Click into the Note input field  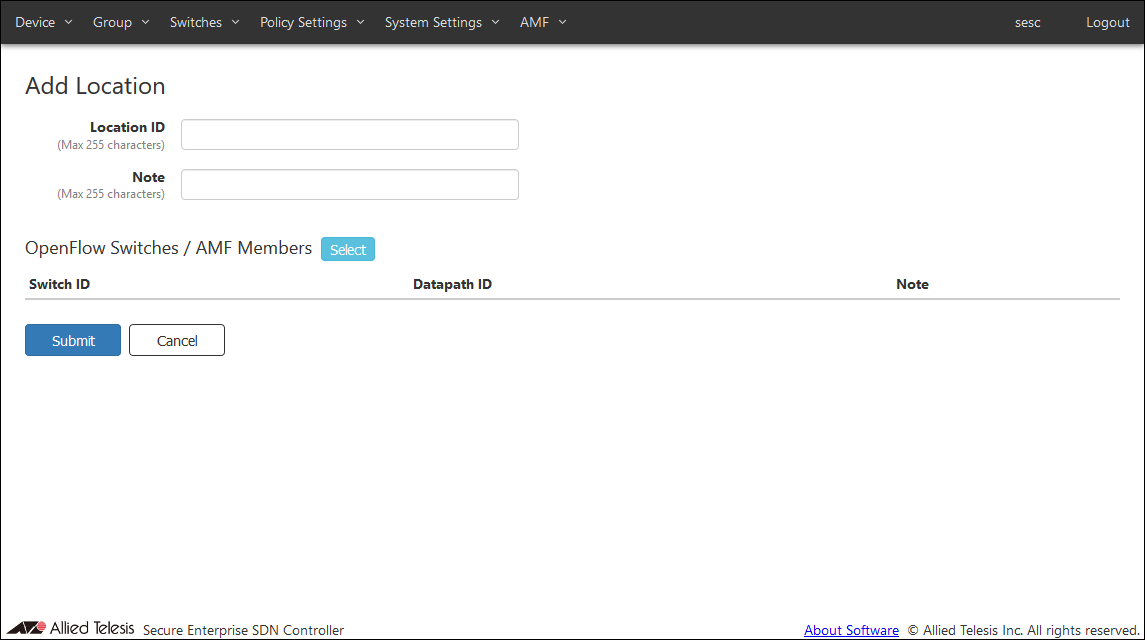tap(349, 185)
